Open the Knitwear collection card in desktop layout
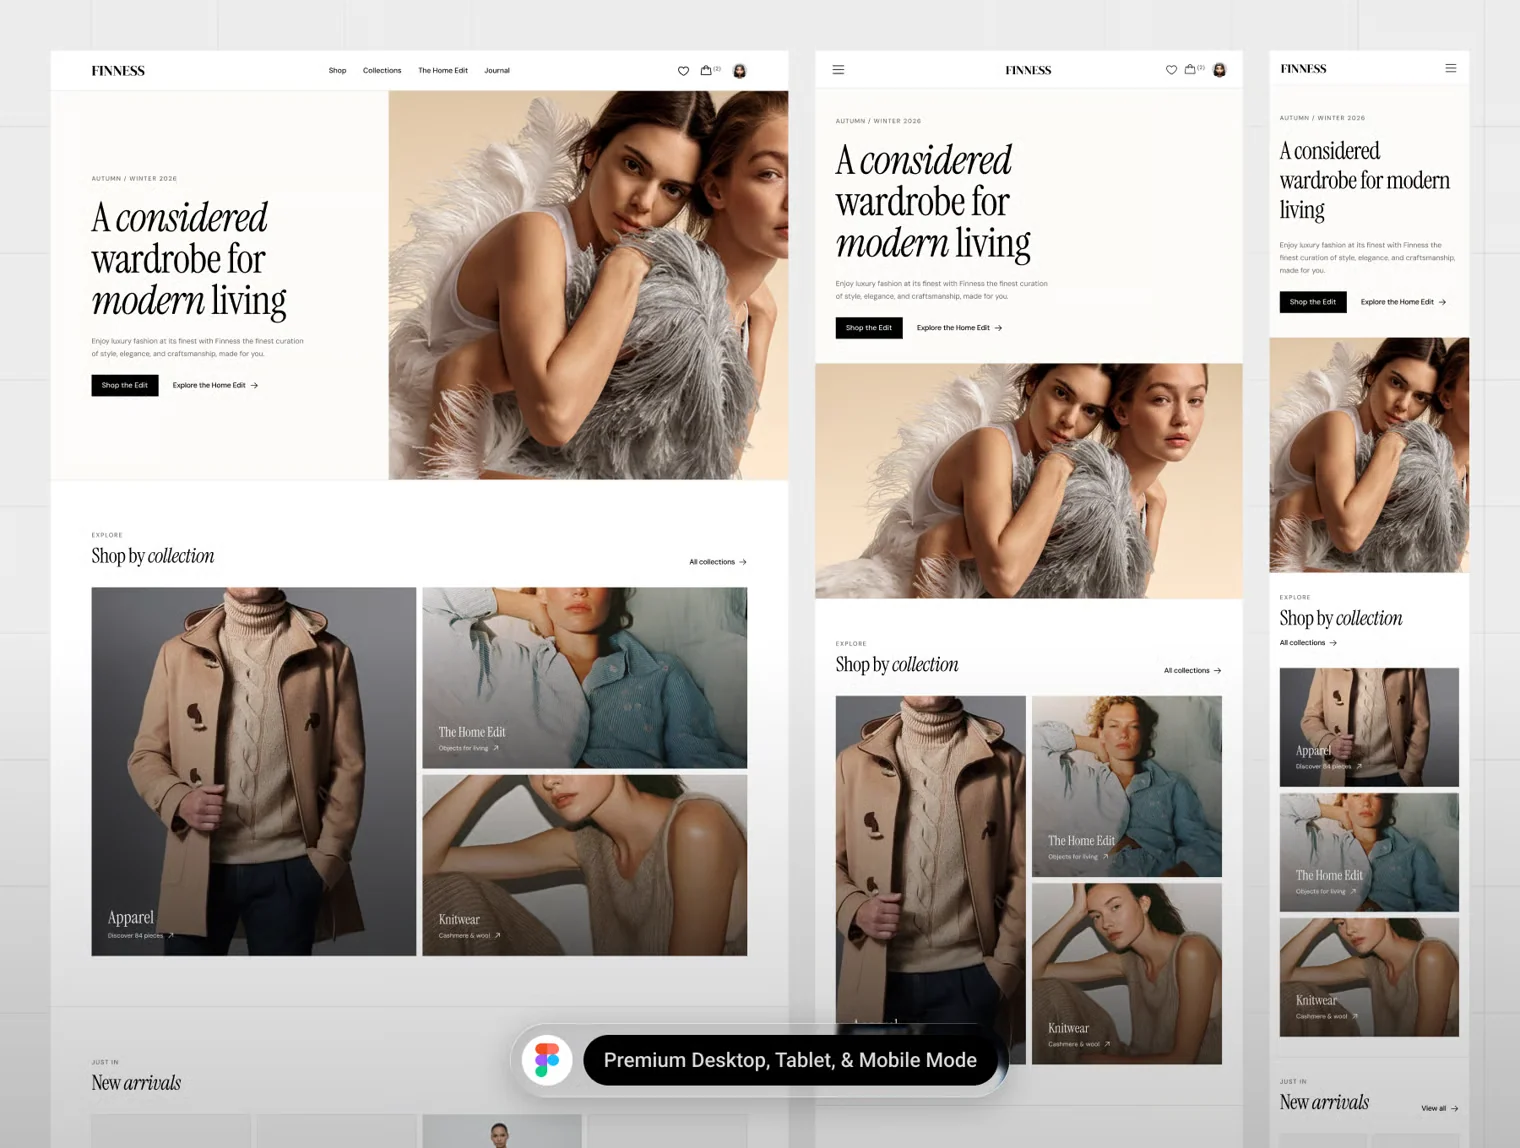This screenshot has height=1148, width=1520. (x=585, y=865)
